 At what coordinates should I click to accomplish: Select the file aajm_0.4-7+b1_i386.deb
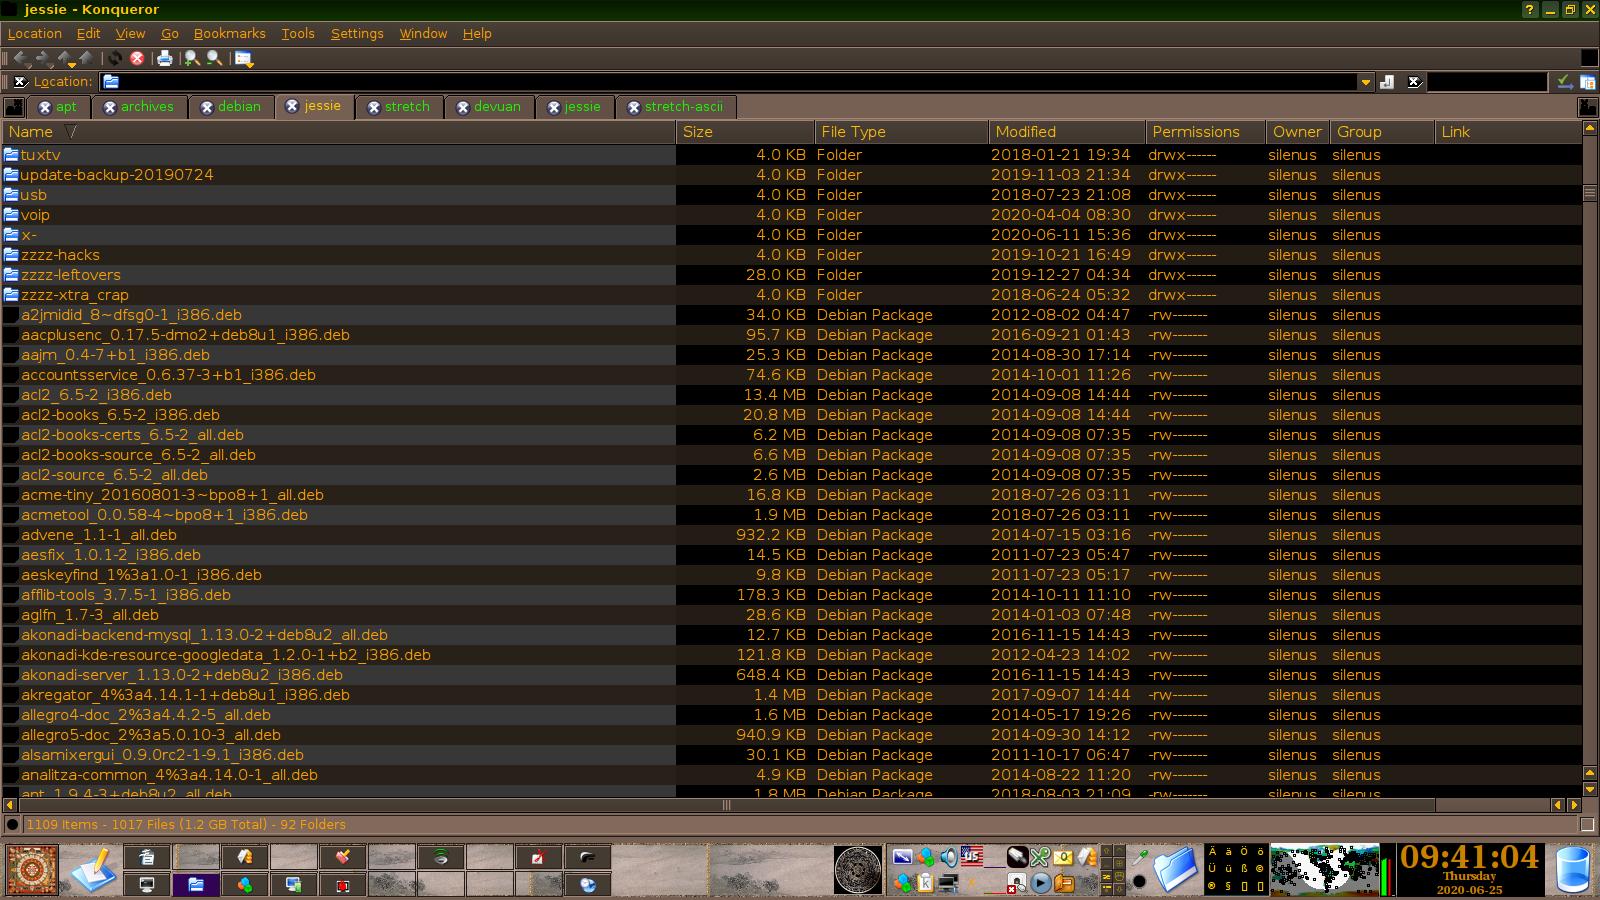[x=115, y=355]
